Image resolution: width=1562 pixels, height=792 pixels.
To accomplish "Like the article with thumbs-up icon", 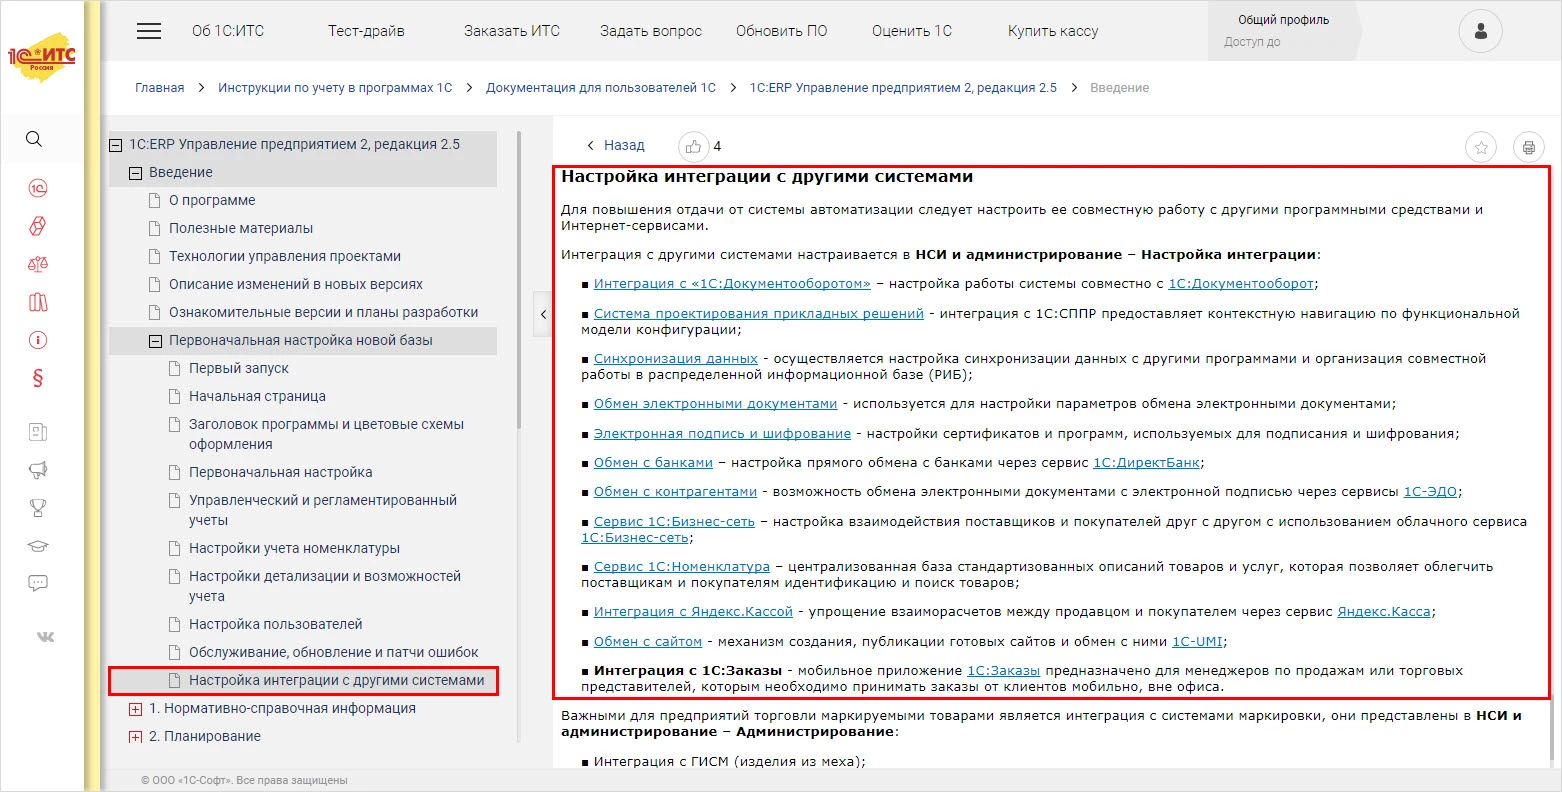I will 693,146.
